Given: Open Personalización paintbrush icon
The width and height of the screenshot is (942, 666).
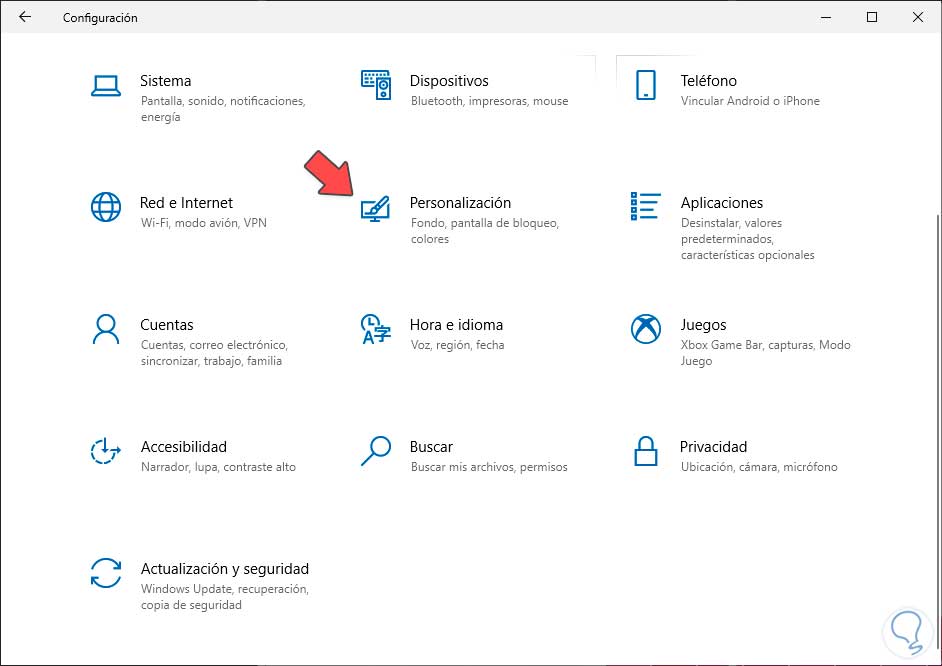Looking at the screenshot, I should [x=376, y=208].
